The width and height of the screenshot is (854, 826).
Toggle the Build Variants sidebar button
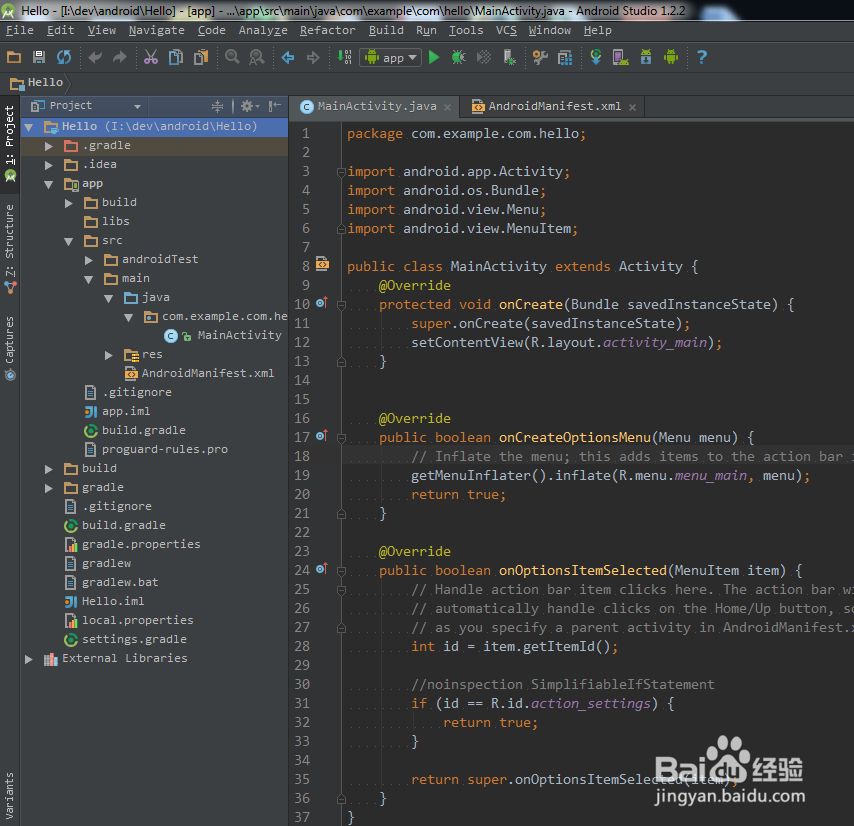(x=10, y=796)
